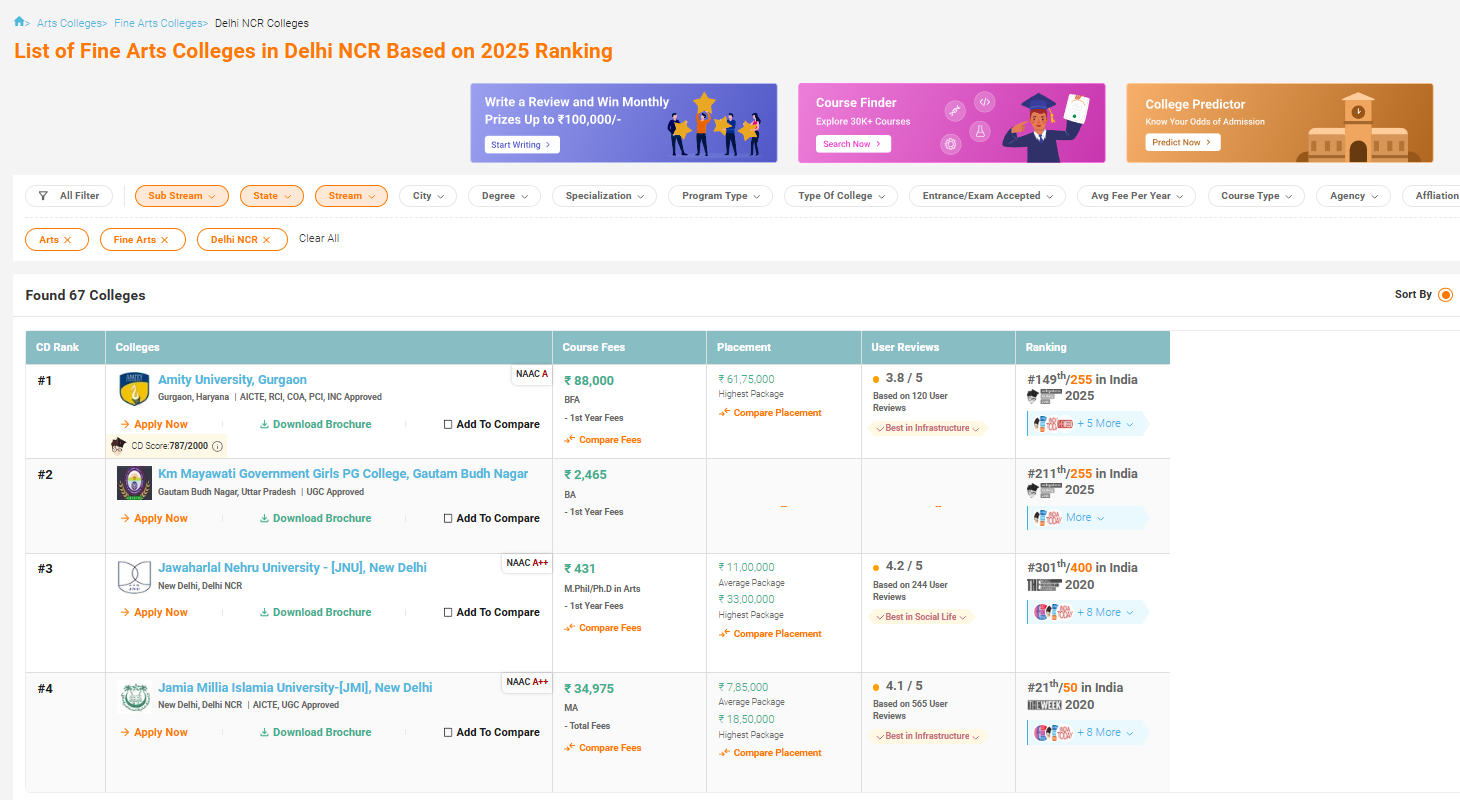Open the All Filter funnel icon
Image resolution: width=1460 pixels, height=800 pixels.
click(43, 196)
